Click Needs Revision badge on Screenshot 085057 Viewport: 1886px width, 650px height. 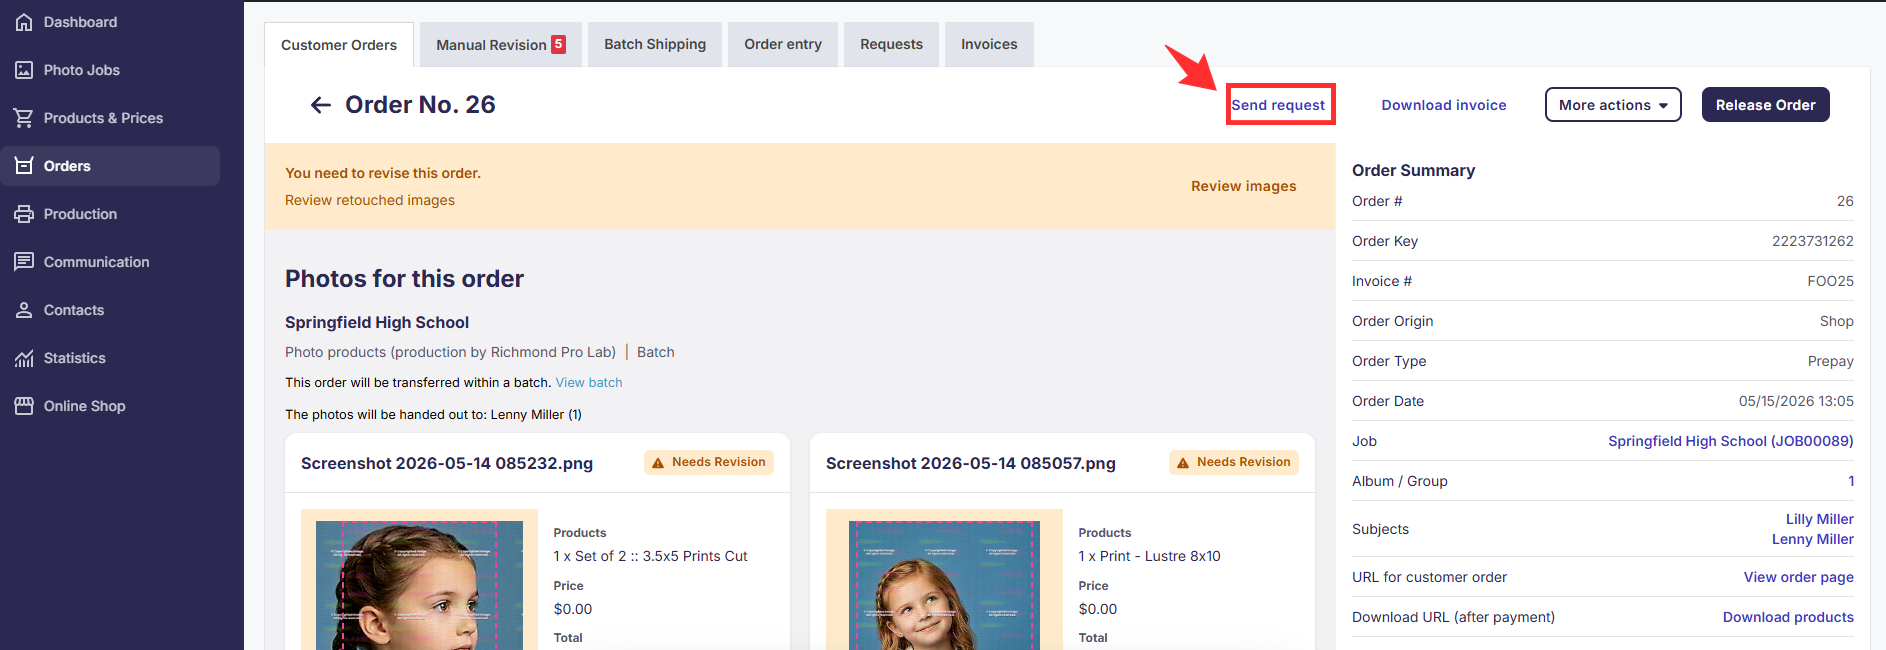click(x=1234, y=462)
